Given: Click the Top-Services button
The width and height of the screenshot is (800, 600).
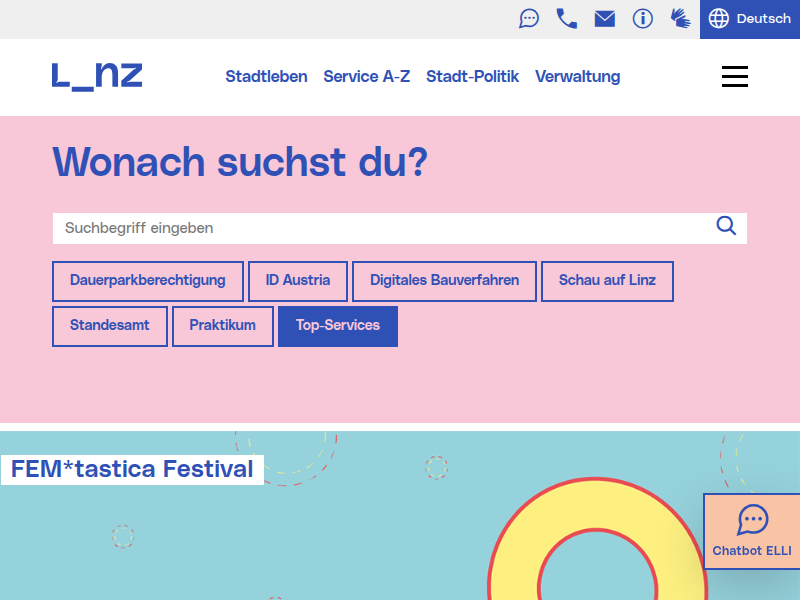Looking at the screenshot, I should tap(338, 326).
